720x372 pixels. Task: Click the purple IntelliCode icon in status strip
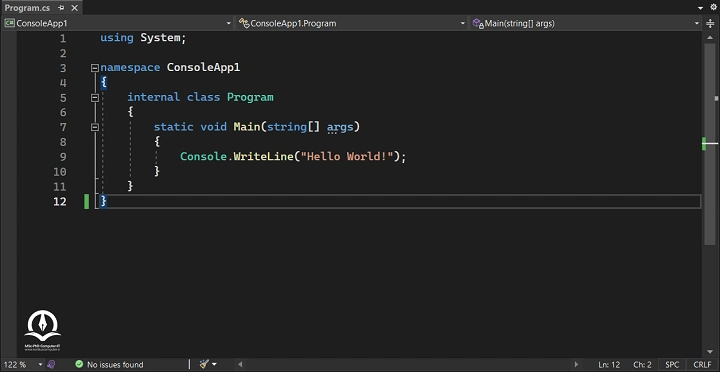(x=51, y=365)
